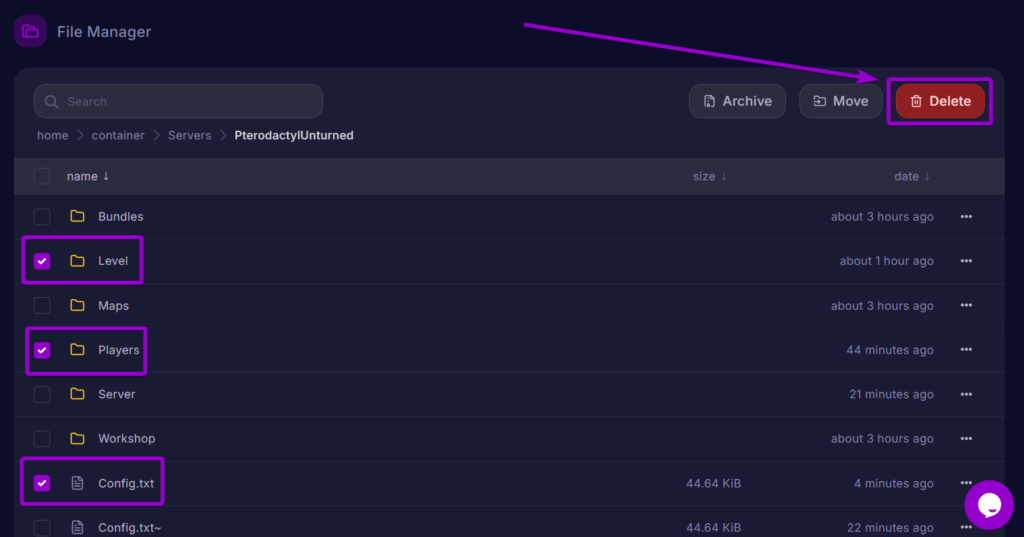The height and width of the screenshot is (537, 1024).
Task: Click the '4 minutes ago' date
Action: coord(893,483)
